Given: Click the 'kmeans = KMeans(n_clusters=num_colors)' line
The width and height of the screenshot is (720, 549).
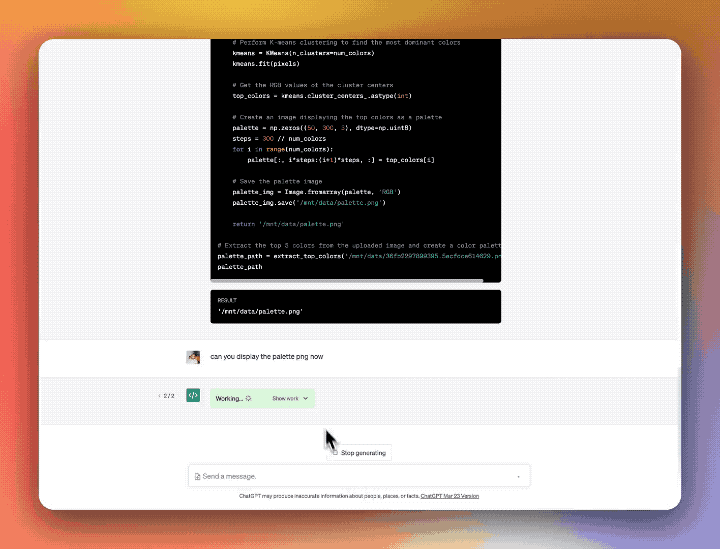Looking at the screenshot, I should pos(304,53).
